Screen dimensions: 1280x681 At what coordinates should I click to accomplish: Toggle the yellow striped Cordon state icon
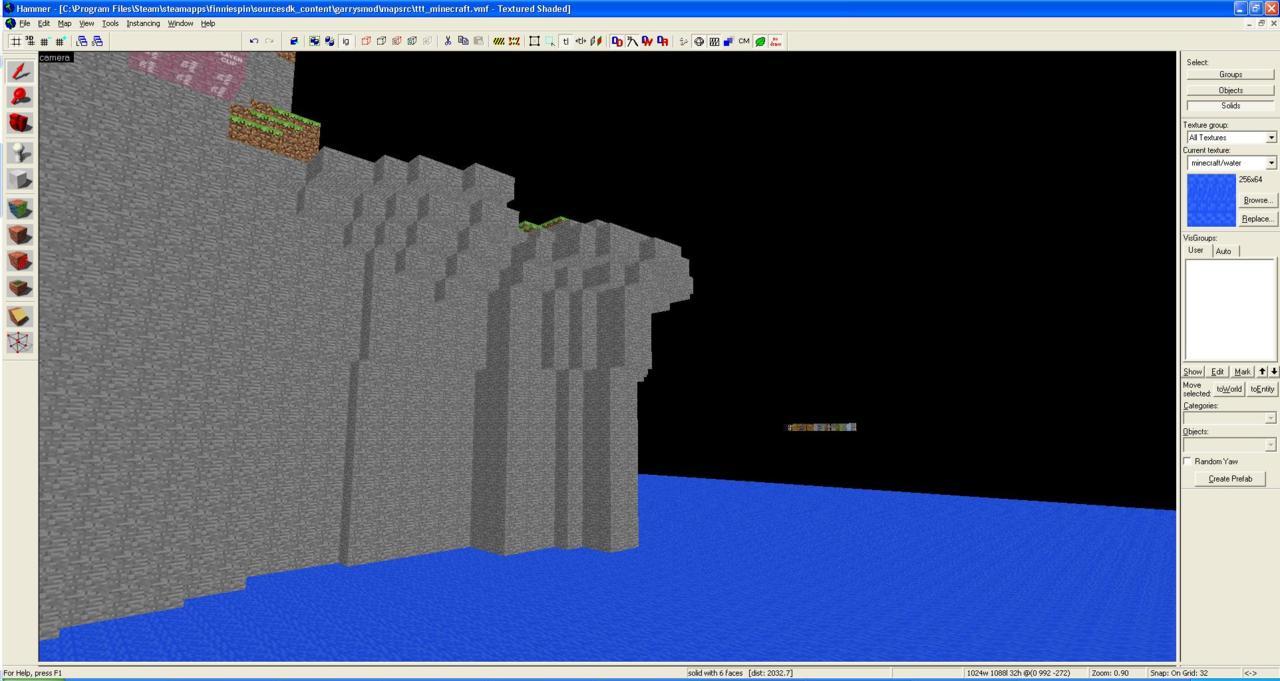(498, 41)
